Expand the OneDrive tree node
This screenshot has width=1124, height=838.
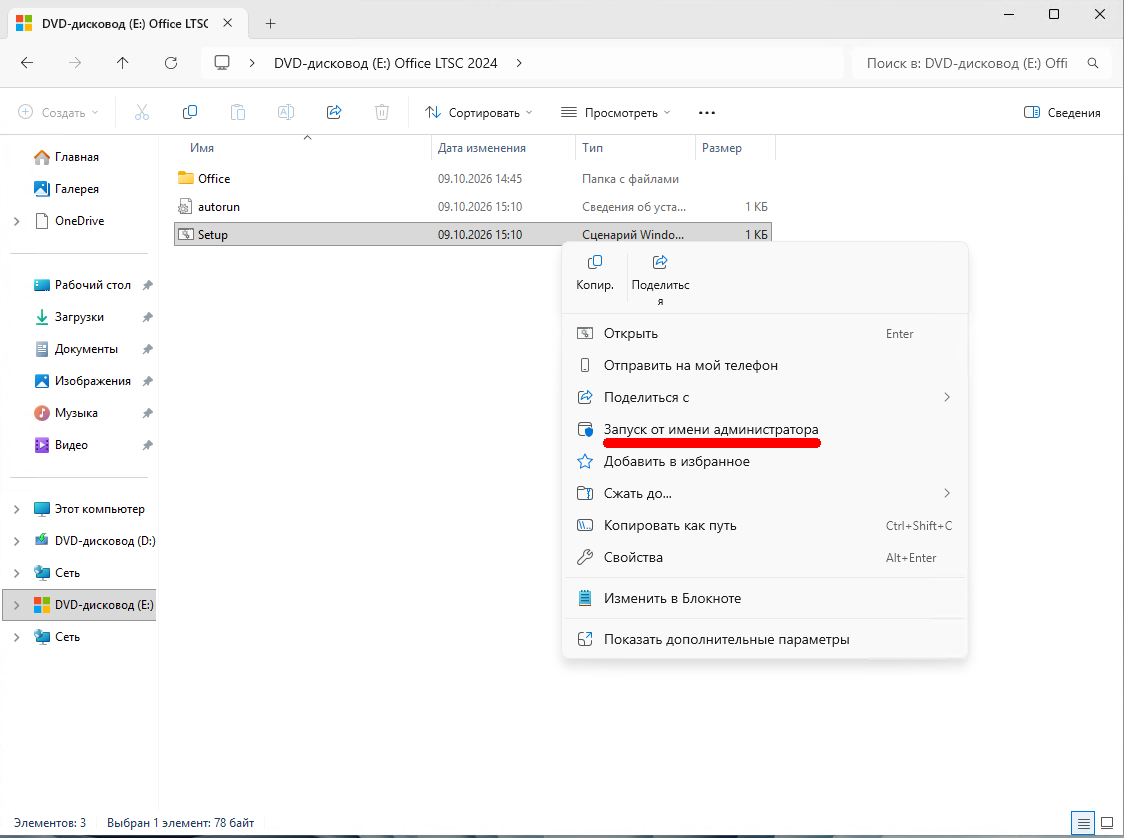coord(16,222)
